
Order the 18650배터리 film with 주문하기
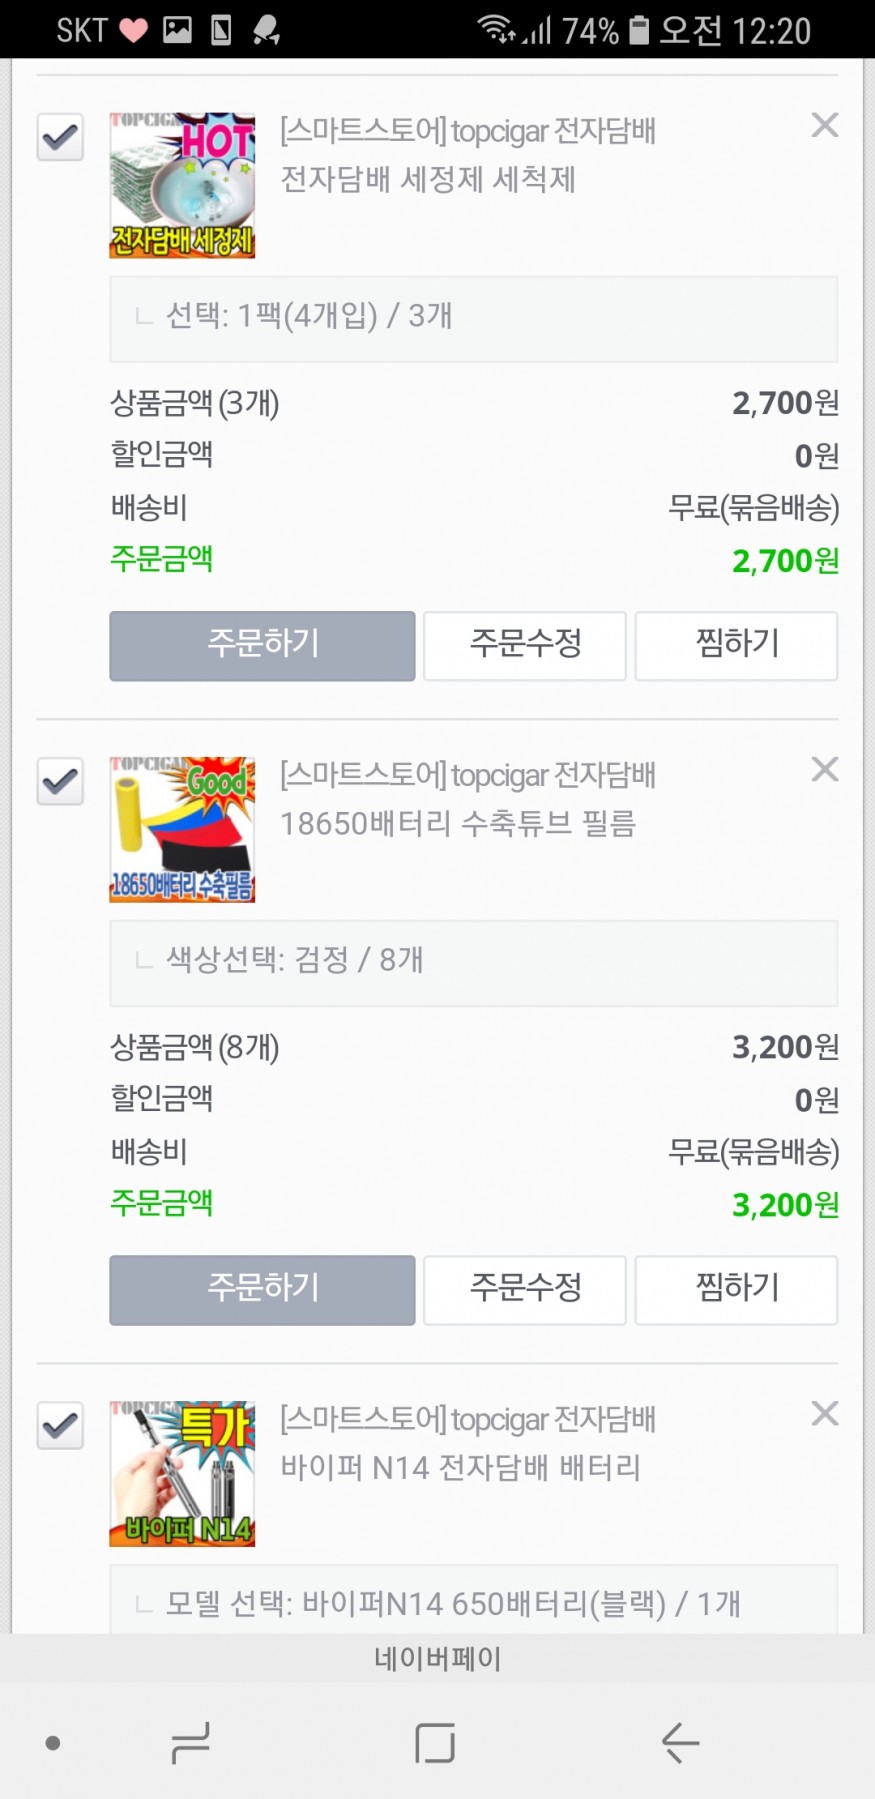pos(262,1289)
